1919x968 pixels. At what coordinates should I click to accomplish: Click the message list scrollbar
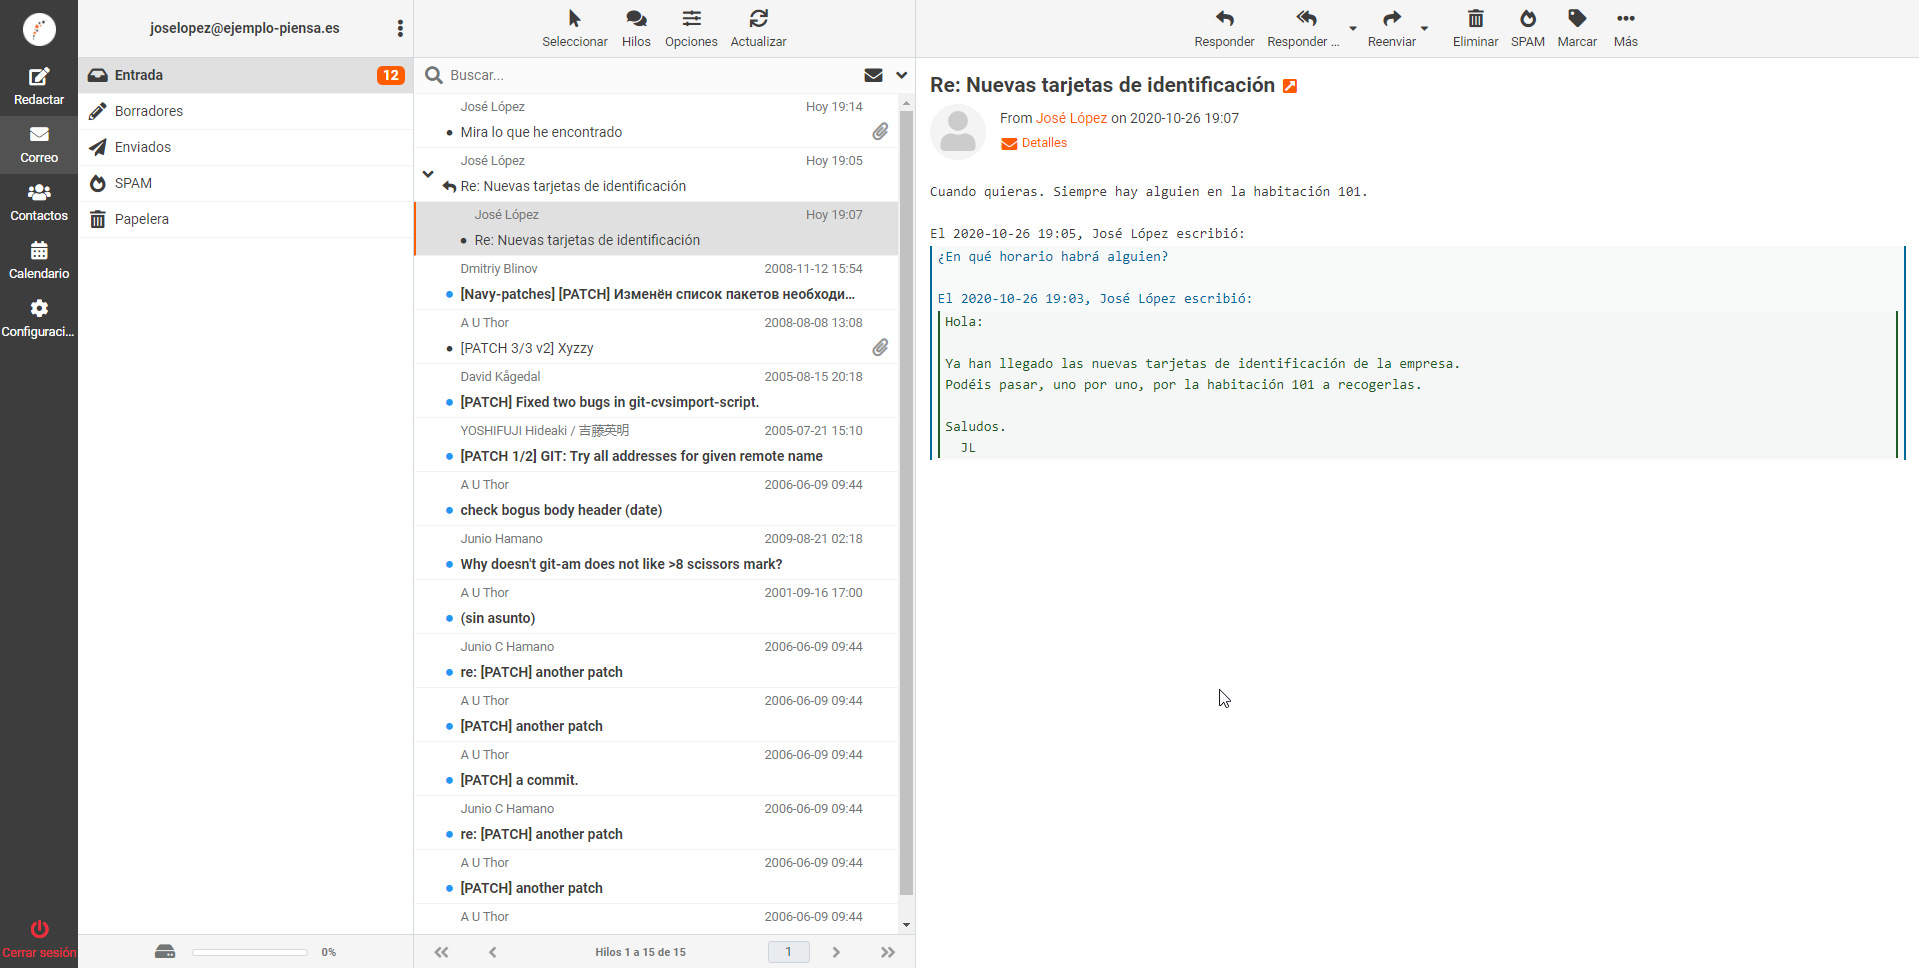click(x=906, y=502)
